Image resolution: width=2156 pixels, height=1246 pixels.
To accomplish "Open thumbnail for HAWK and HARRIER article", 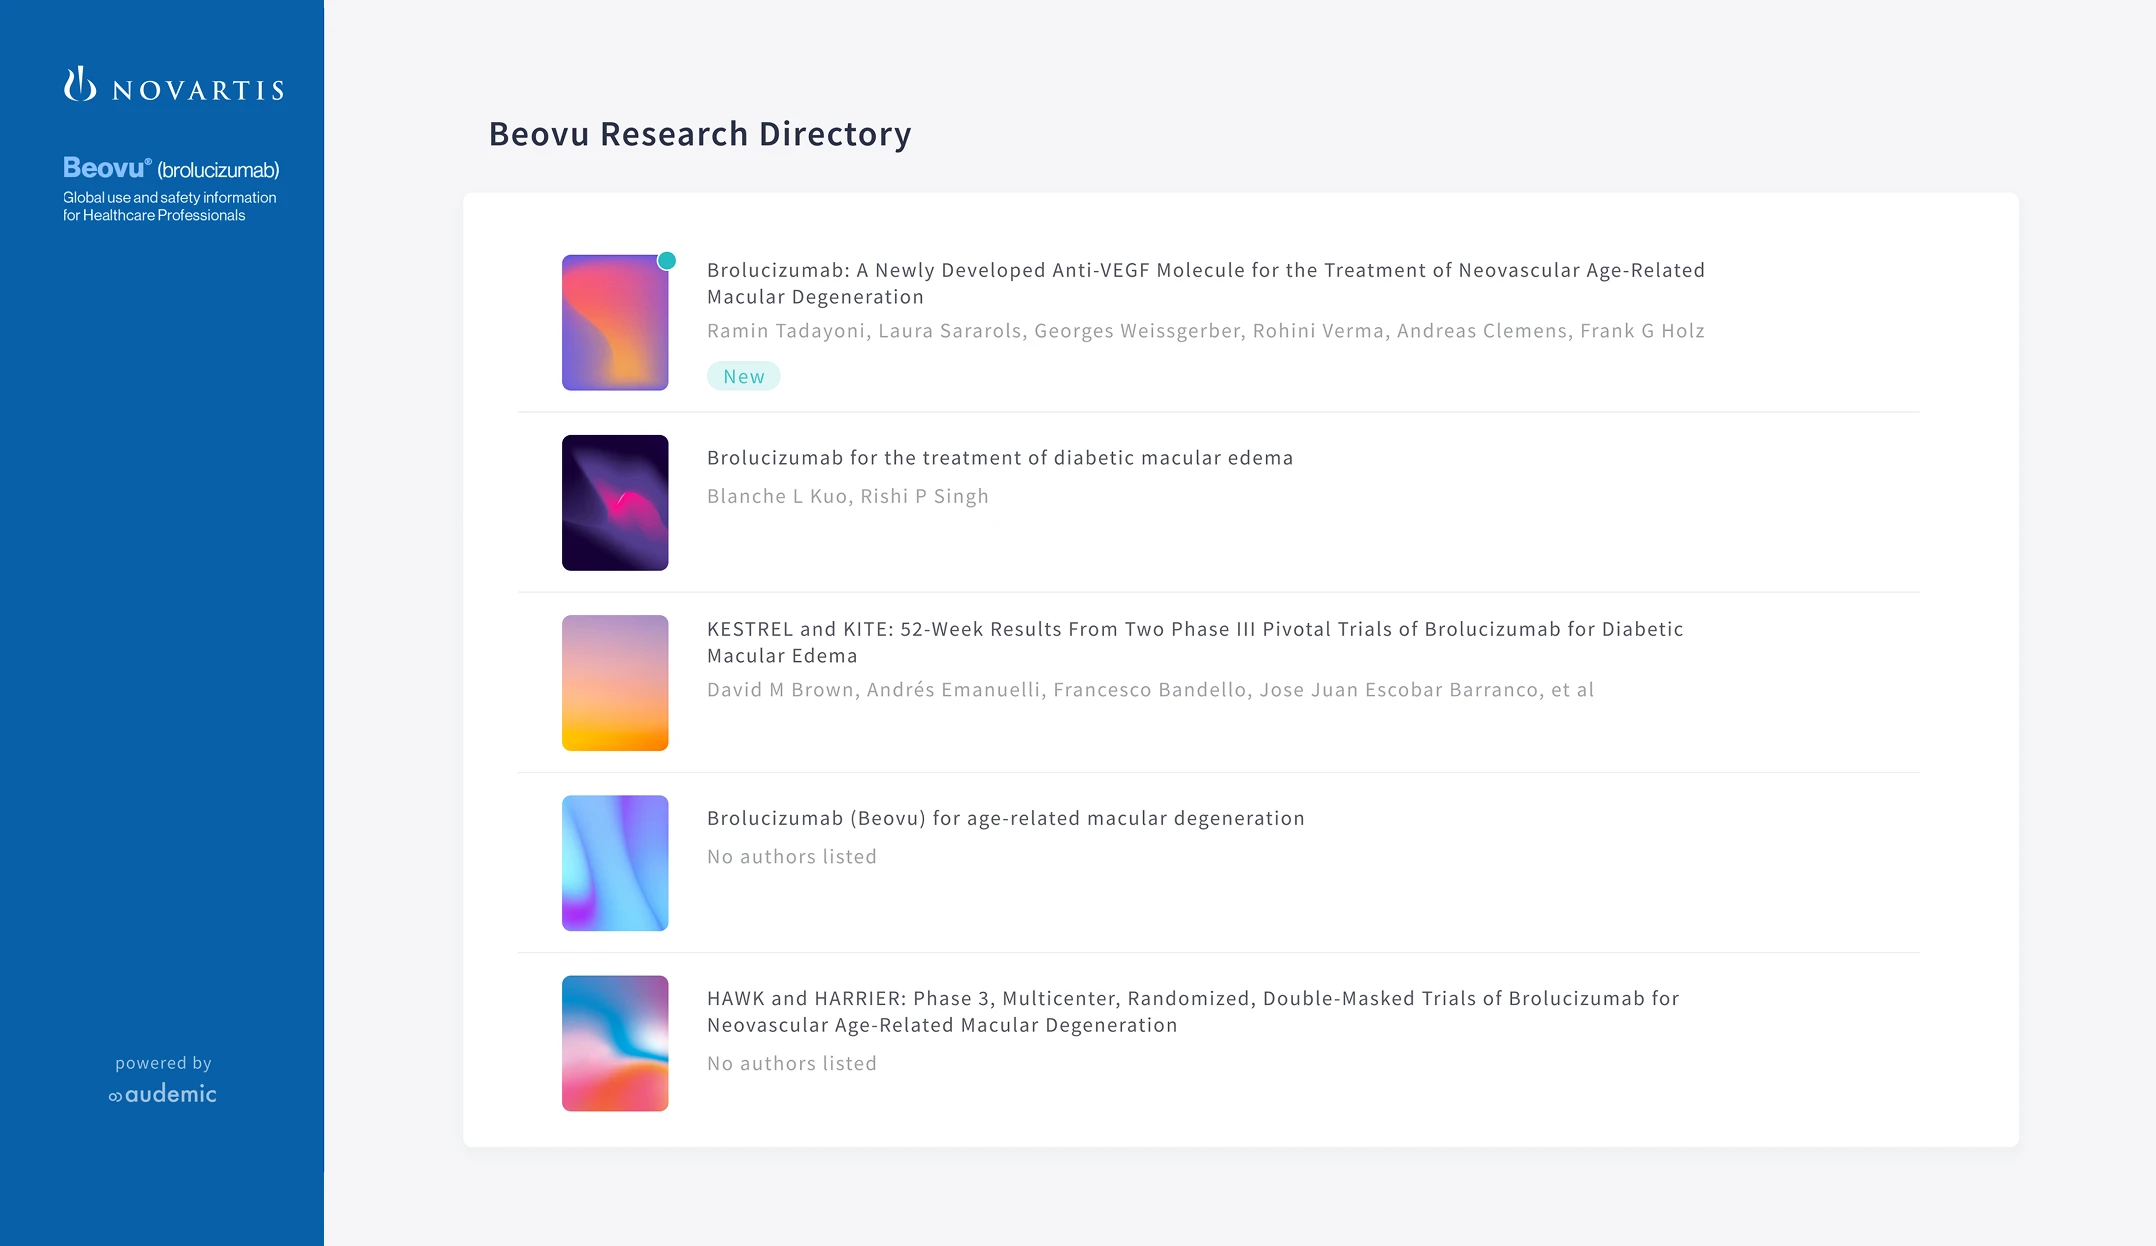I will [615, 1043].
